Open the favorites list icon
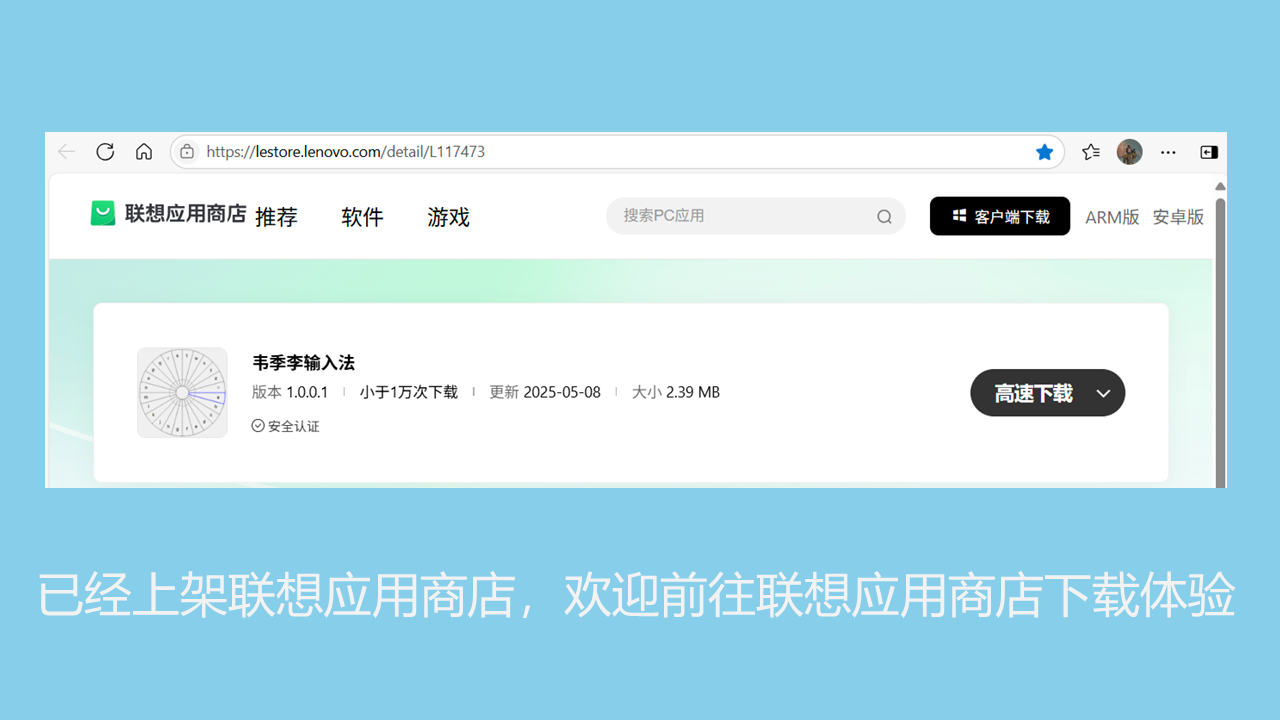The height and width of the screenshot is (720, 1280). coord(1091,152)
